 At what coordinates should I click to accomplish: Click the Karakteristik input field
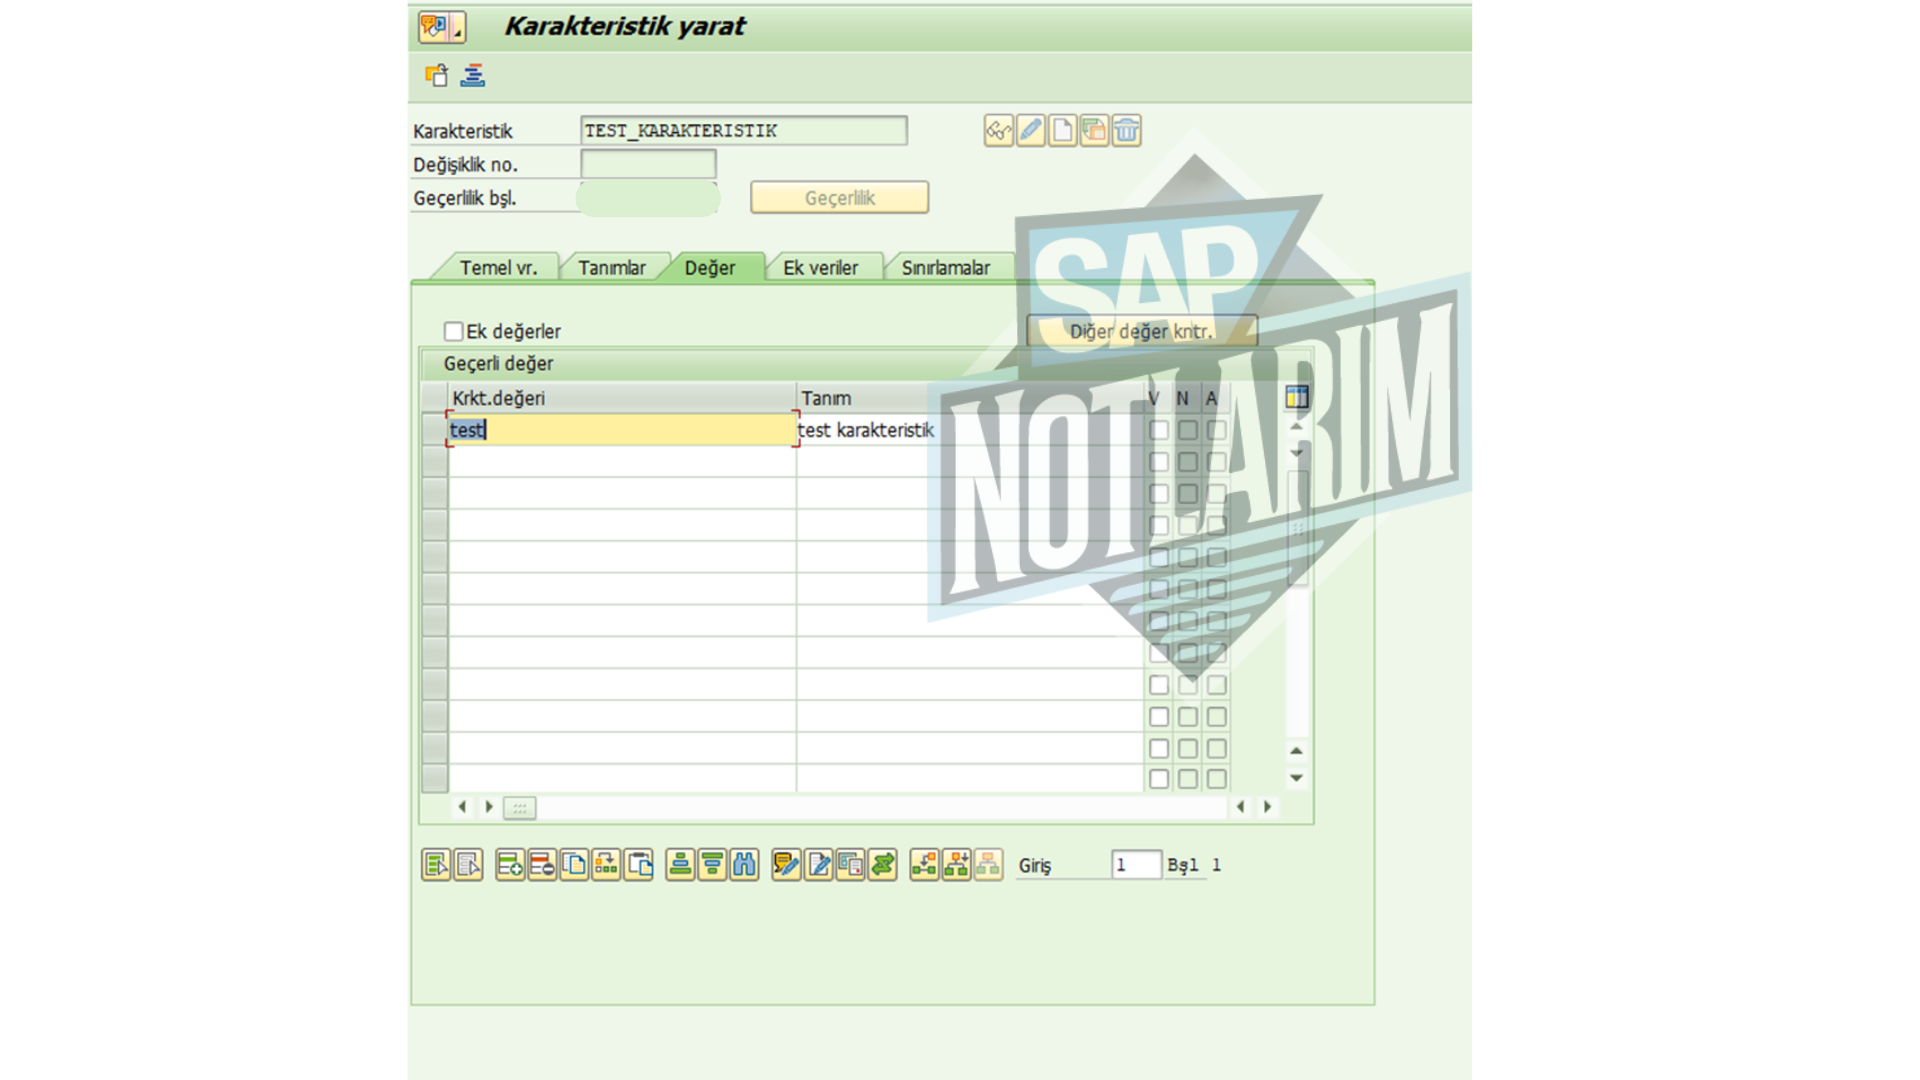[744, 131]
